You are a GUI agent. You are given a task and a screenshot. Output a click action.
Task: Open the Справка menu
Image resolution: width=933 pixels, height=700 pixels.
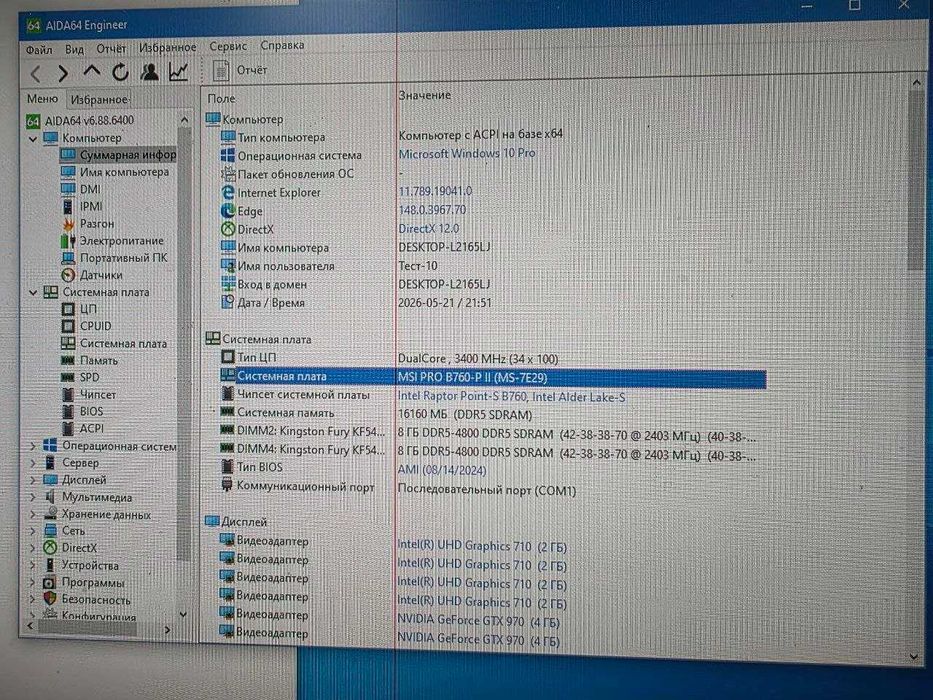(282, 45)
